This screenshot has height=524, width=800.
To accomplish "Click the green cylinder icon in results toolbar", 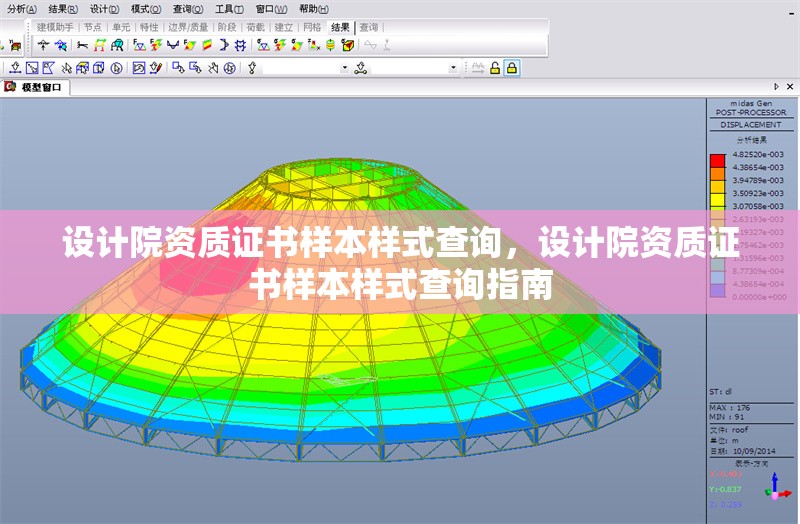I will (329, 45).
